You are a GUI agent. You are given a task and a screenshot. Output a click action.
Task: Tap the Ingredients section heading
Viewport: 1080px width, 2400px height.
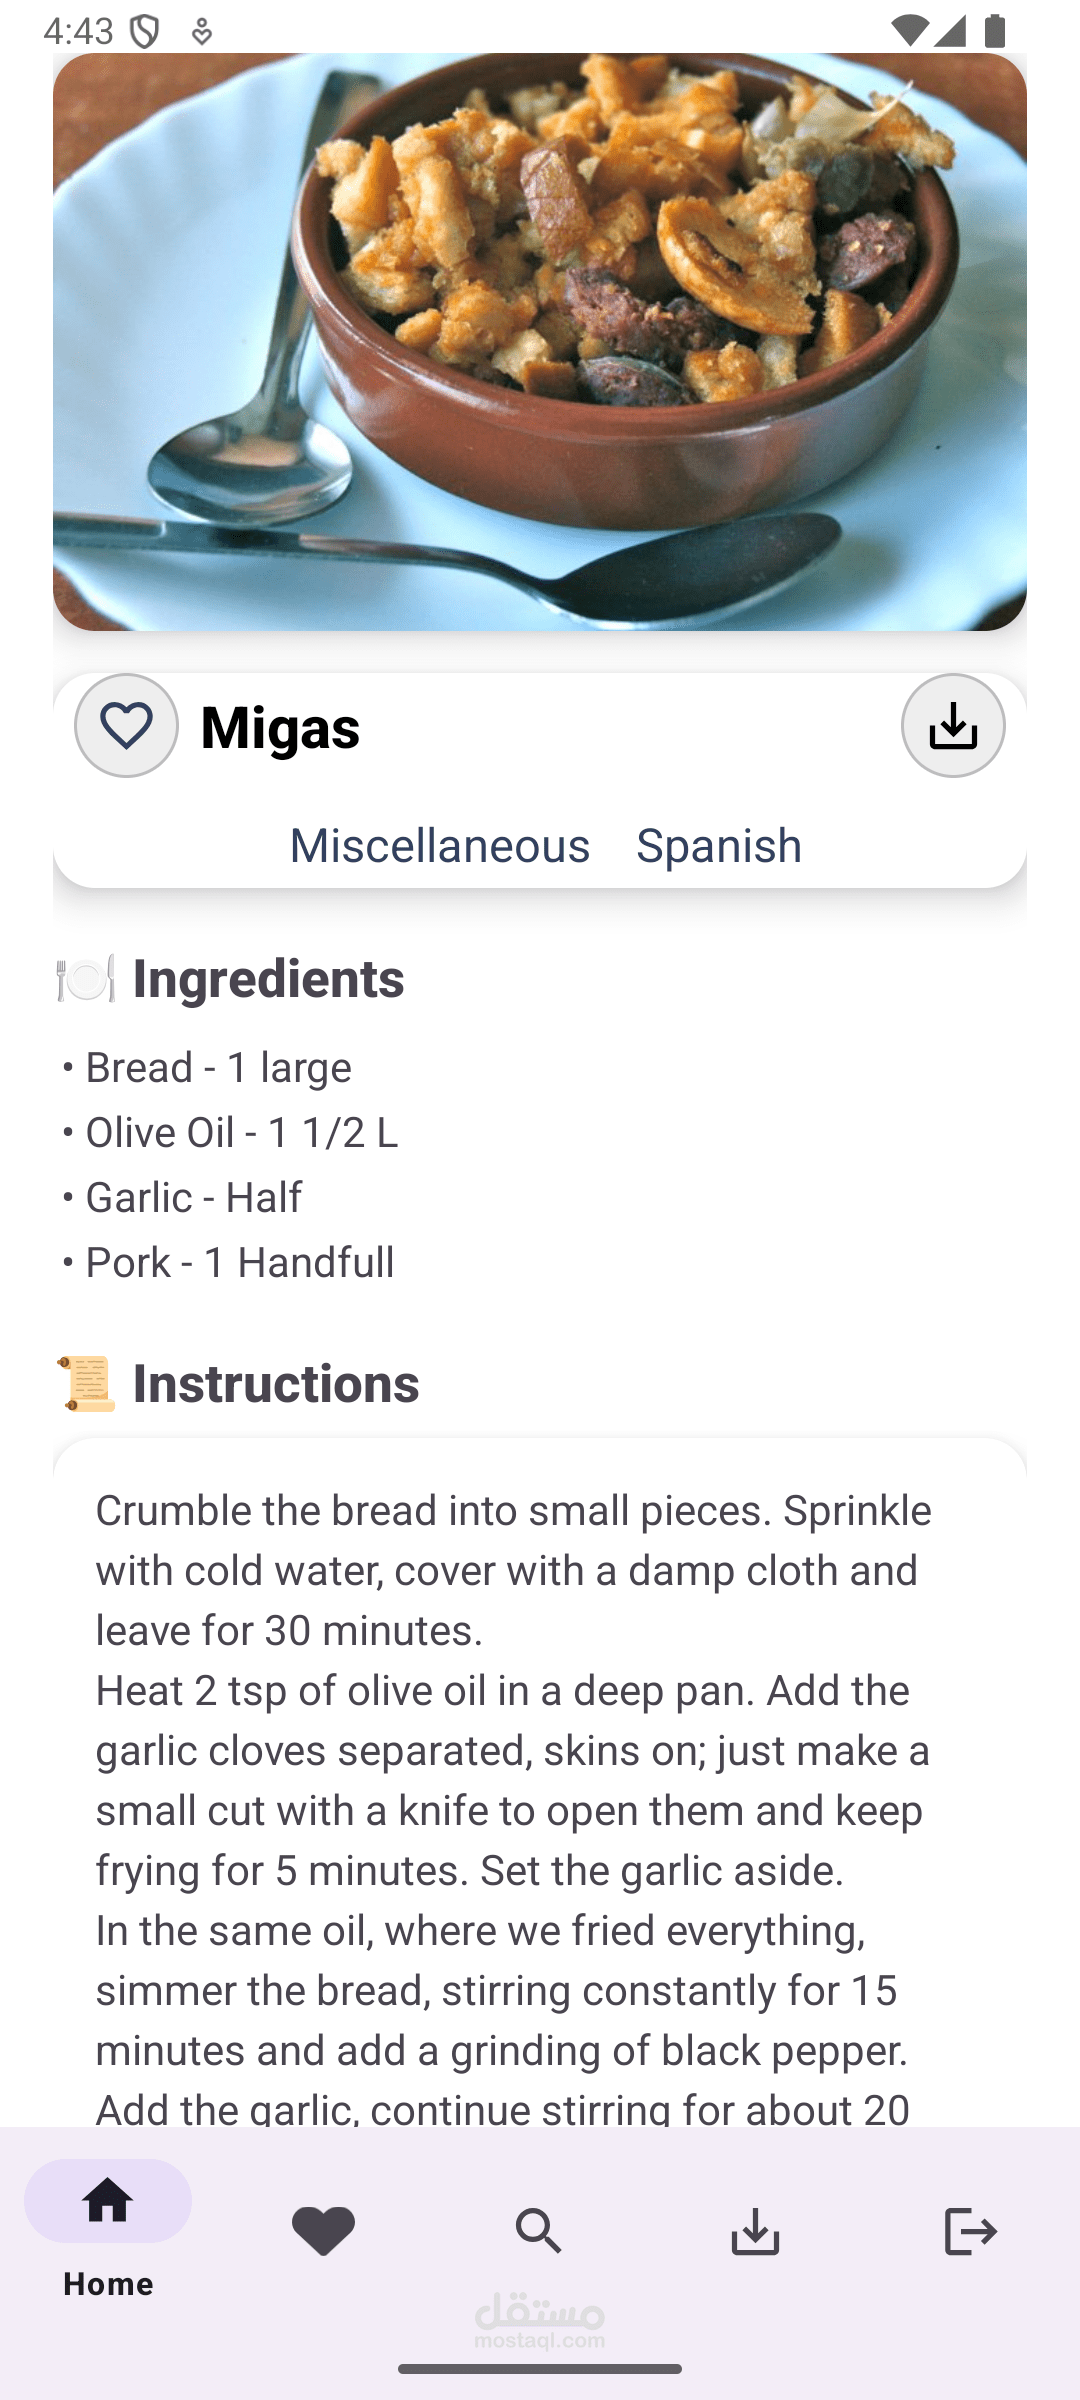[268, 978]
